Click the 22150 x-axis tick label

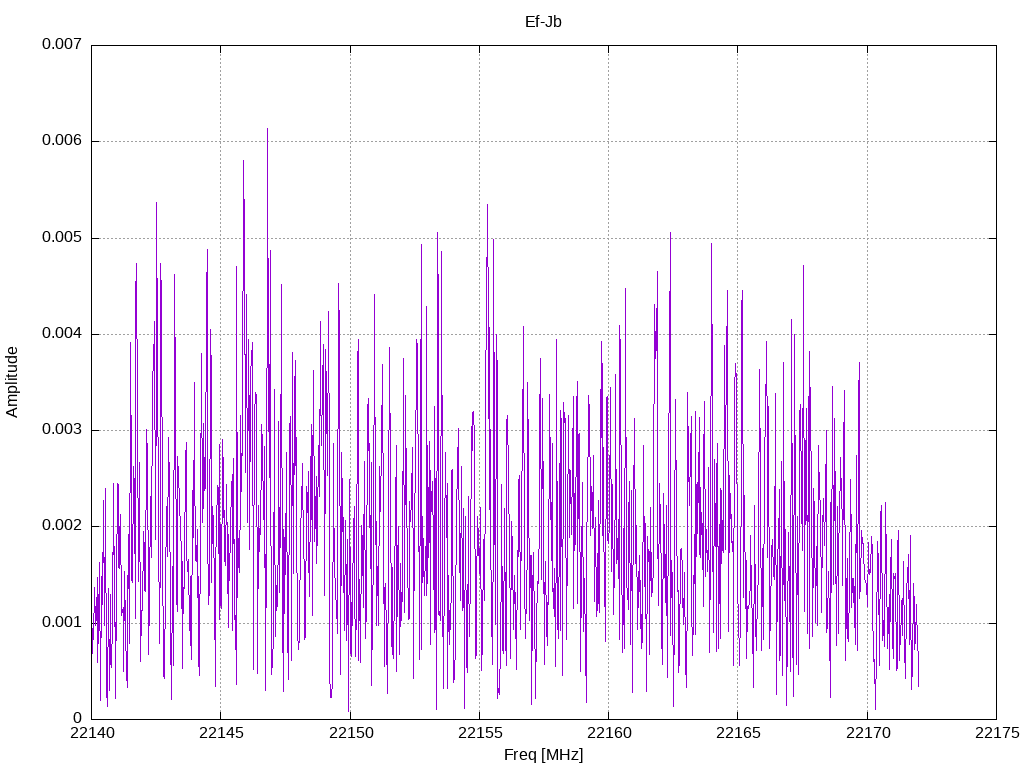351,733
